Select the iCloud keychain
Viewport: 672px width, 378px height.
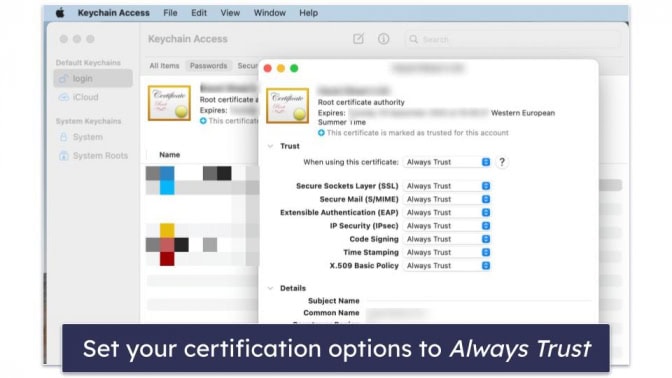click(93, 97)
